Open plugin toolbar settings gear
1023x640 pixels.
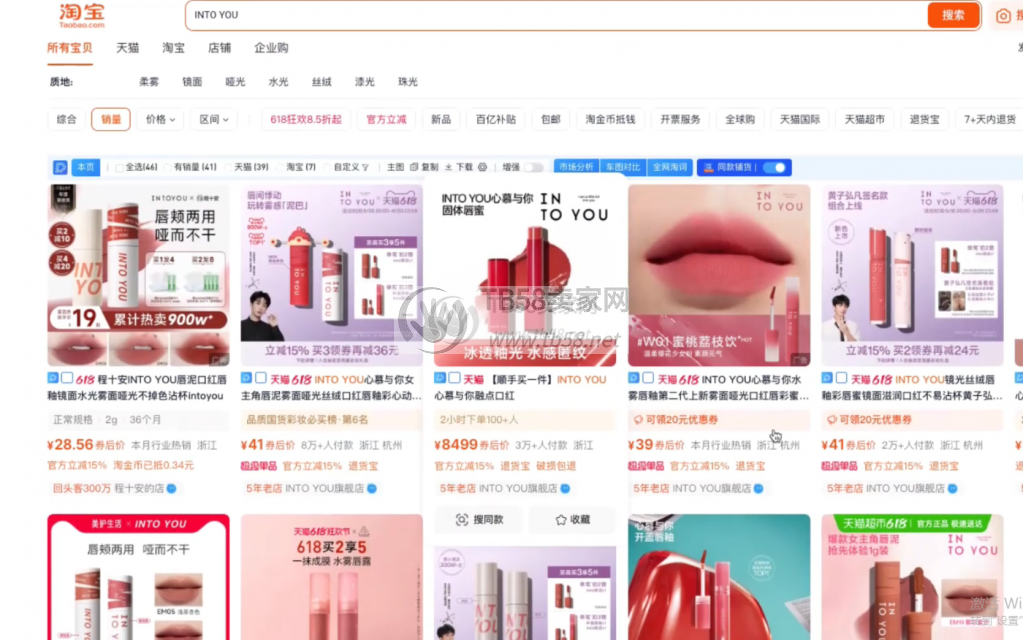pos(482,168)
